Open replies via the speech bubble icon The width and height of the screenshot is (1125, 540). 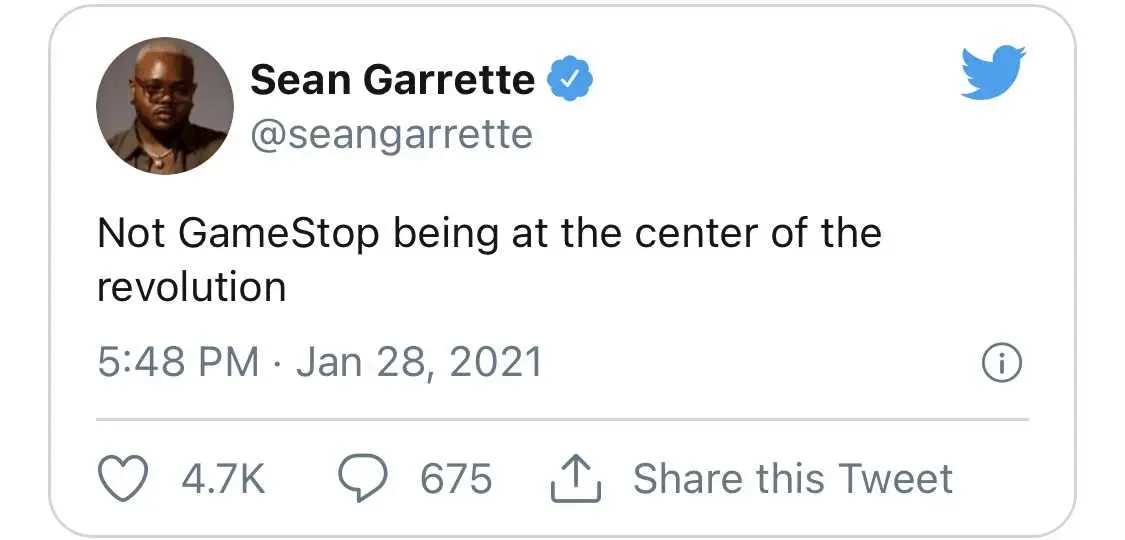(362, 479)
